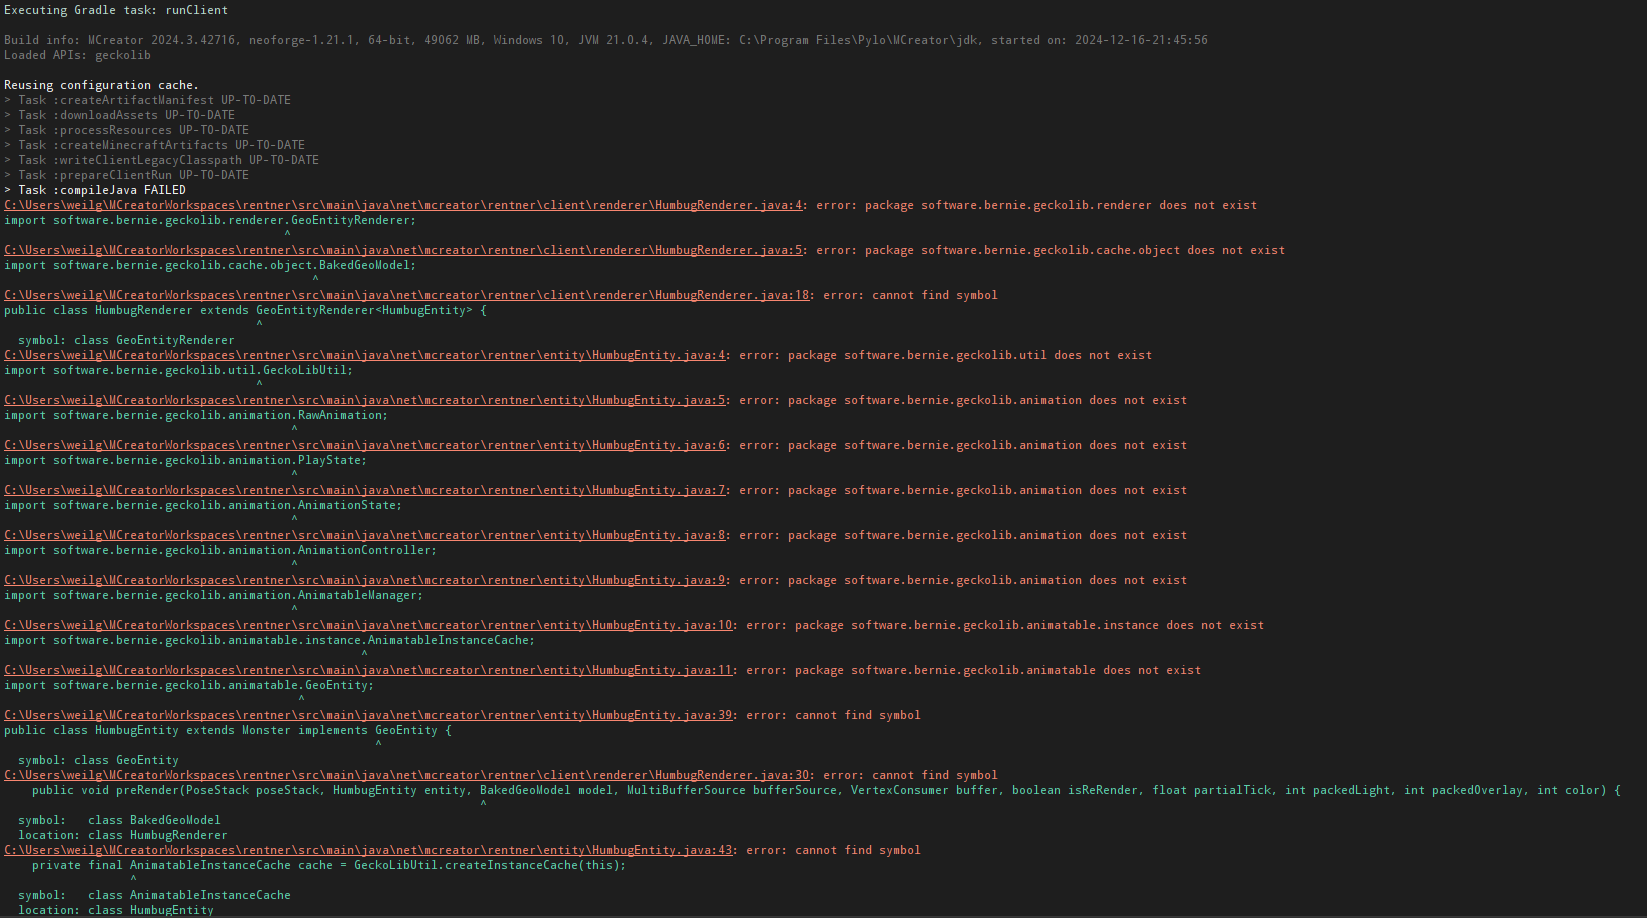The width and height of the screenshot is (1647, 918).
Task: Click the 'public class HumbugRenderer extends' code line
Action: point(245,310)
